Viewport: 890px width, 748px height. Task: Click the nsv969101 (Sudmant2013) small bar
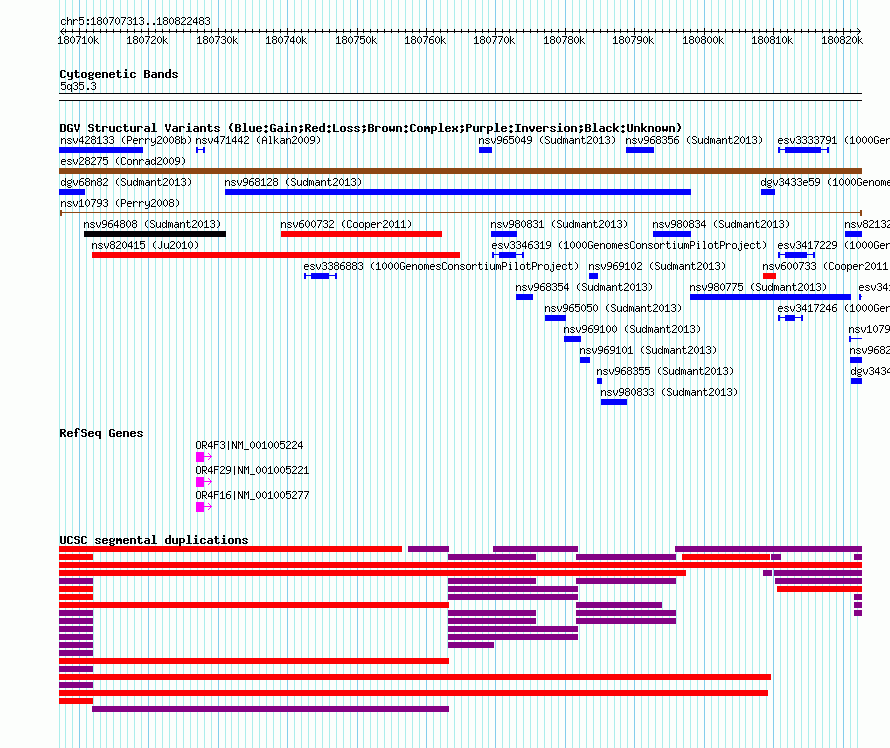[x=585, y=360]
